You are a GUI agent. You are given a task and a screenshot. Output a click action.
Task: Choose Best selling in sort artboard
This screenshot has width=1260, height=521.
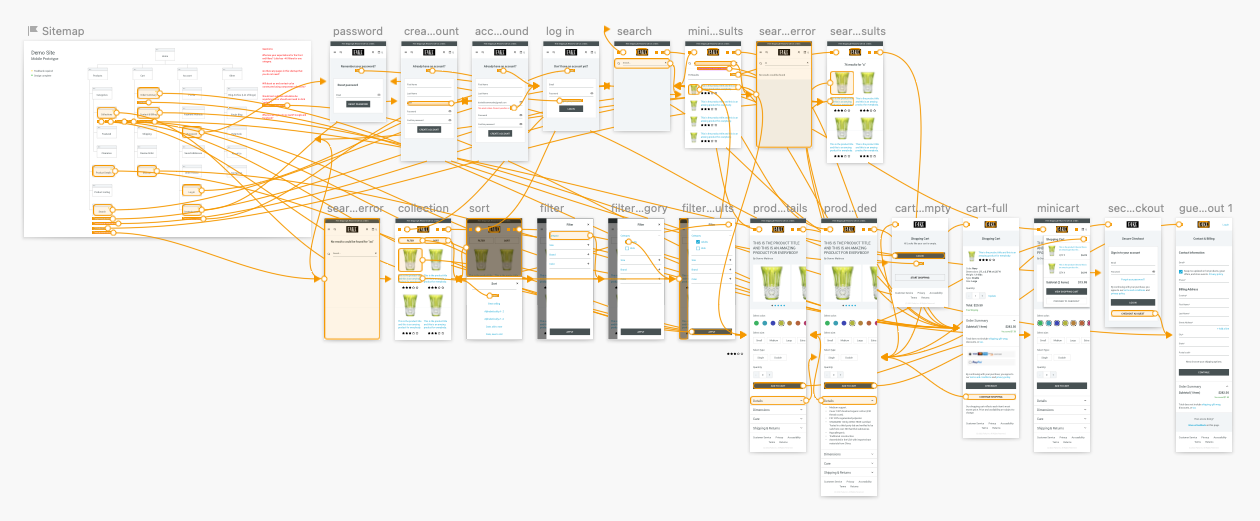494,304
